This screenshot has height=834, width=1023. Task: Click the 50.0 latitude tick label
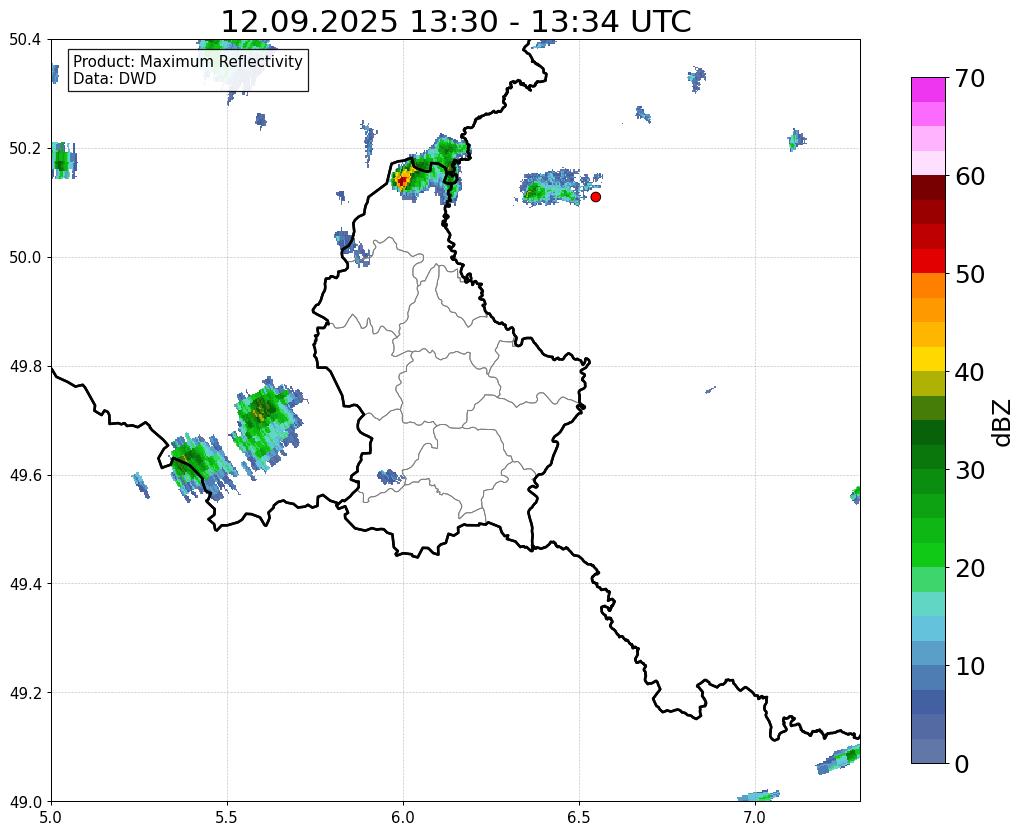pyautogui.click(x=25, y=258)
